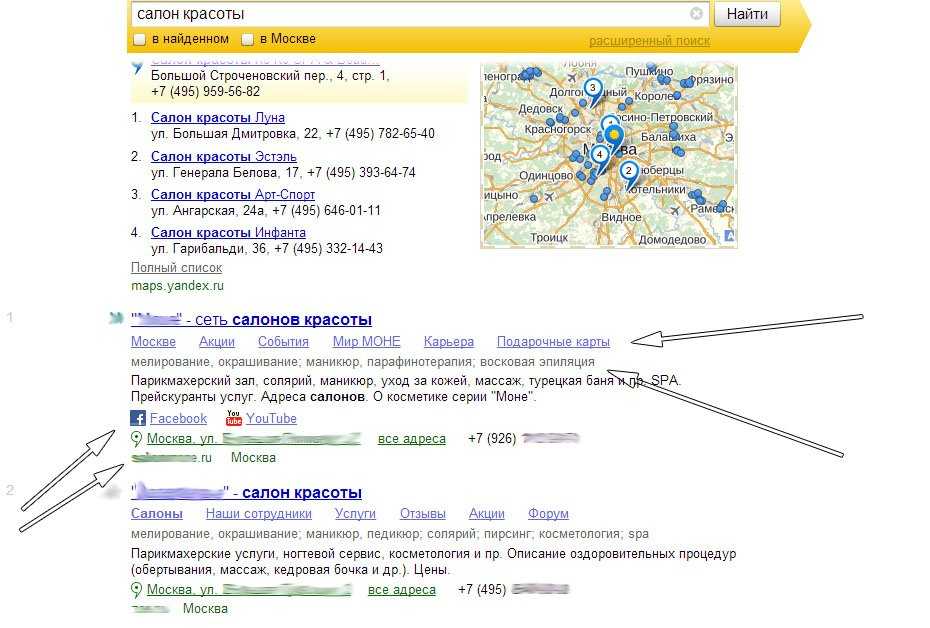Open the 'Наши сотрудники' sitelink
The image size is (930, 628).
click(x=259, y=514)
